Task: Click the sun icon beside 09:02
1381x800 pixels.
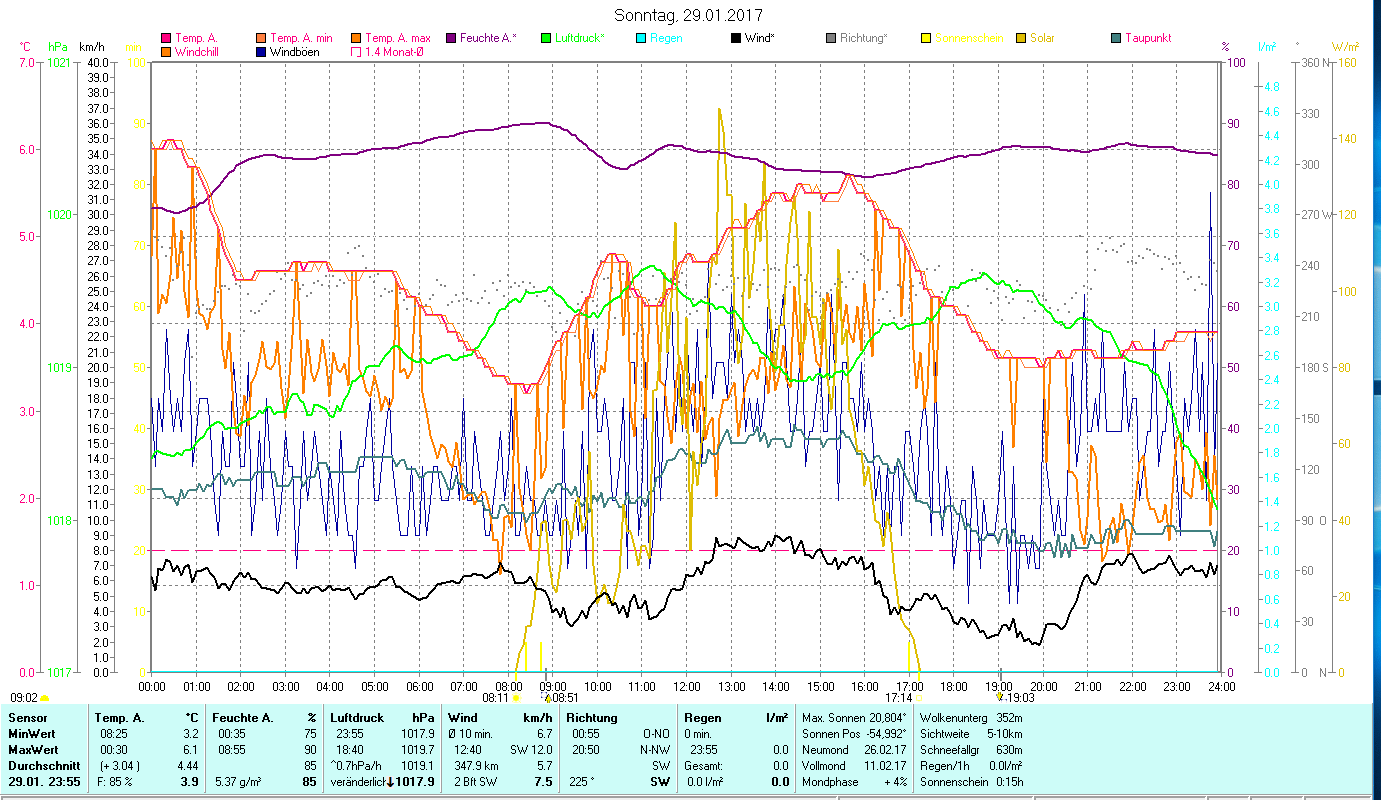Action: pos(45,698)
